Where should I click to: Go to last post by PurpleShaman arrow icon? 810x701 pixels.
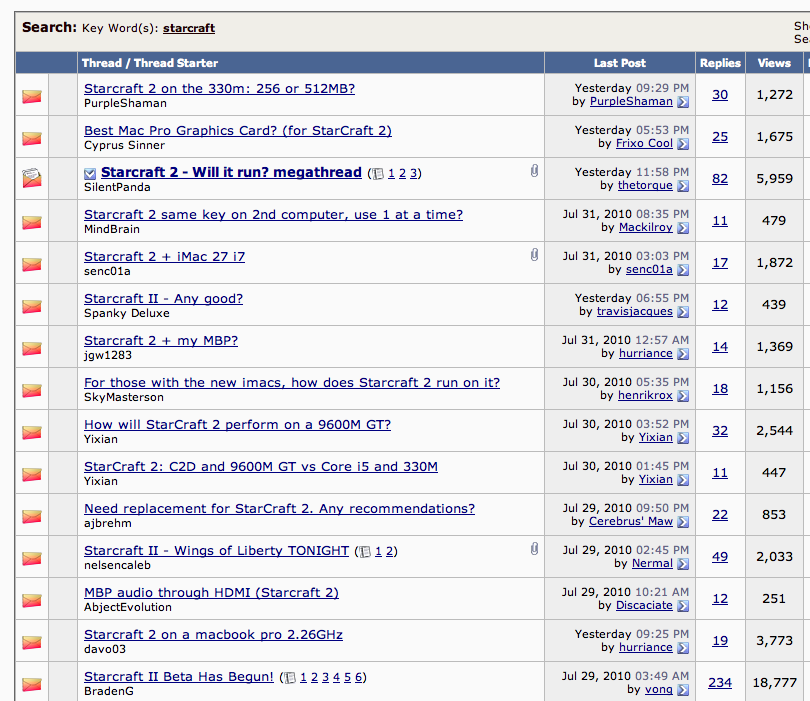click(683, 102)
